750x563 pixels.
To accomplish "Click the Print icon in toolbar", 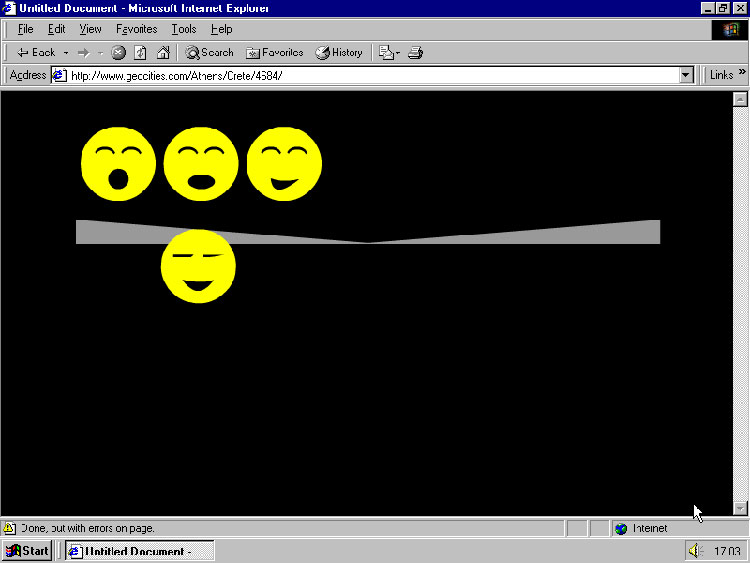I will [415, 52].
